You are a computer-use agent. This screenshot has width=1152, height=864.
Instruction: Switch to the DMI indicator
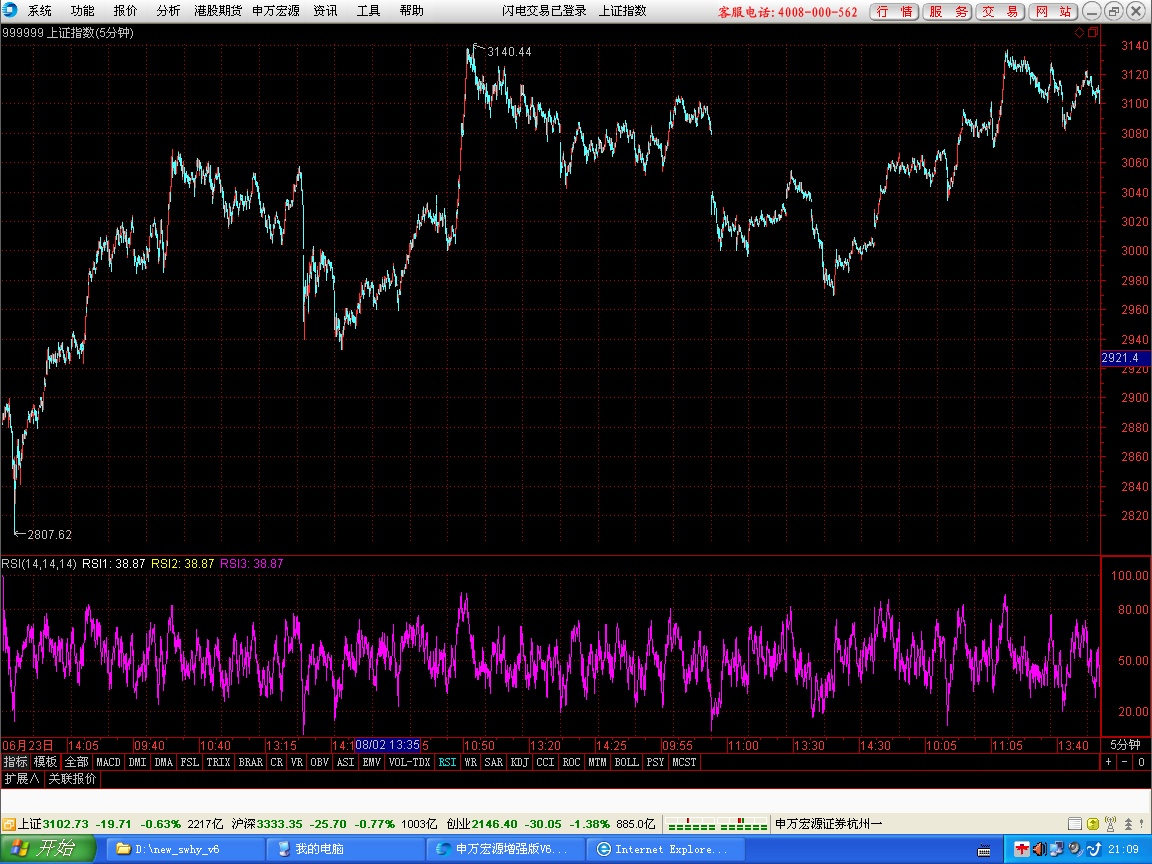pos(137,762)
